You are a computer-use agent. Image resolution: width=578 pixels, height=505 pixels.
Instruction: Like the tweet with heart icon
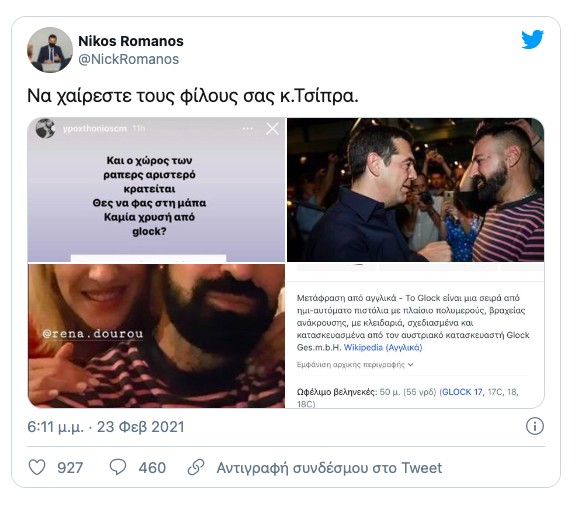pyautogui.click(x=37, y=467)
